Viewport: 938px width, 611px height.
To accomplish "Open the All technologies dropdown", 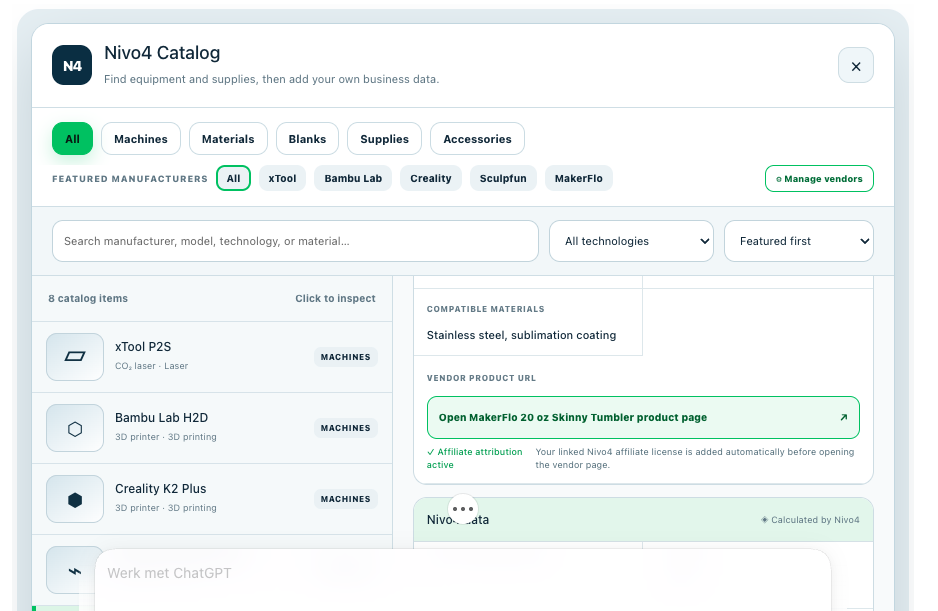I will [x=631, y=241].
